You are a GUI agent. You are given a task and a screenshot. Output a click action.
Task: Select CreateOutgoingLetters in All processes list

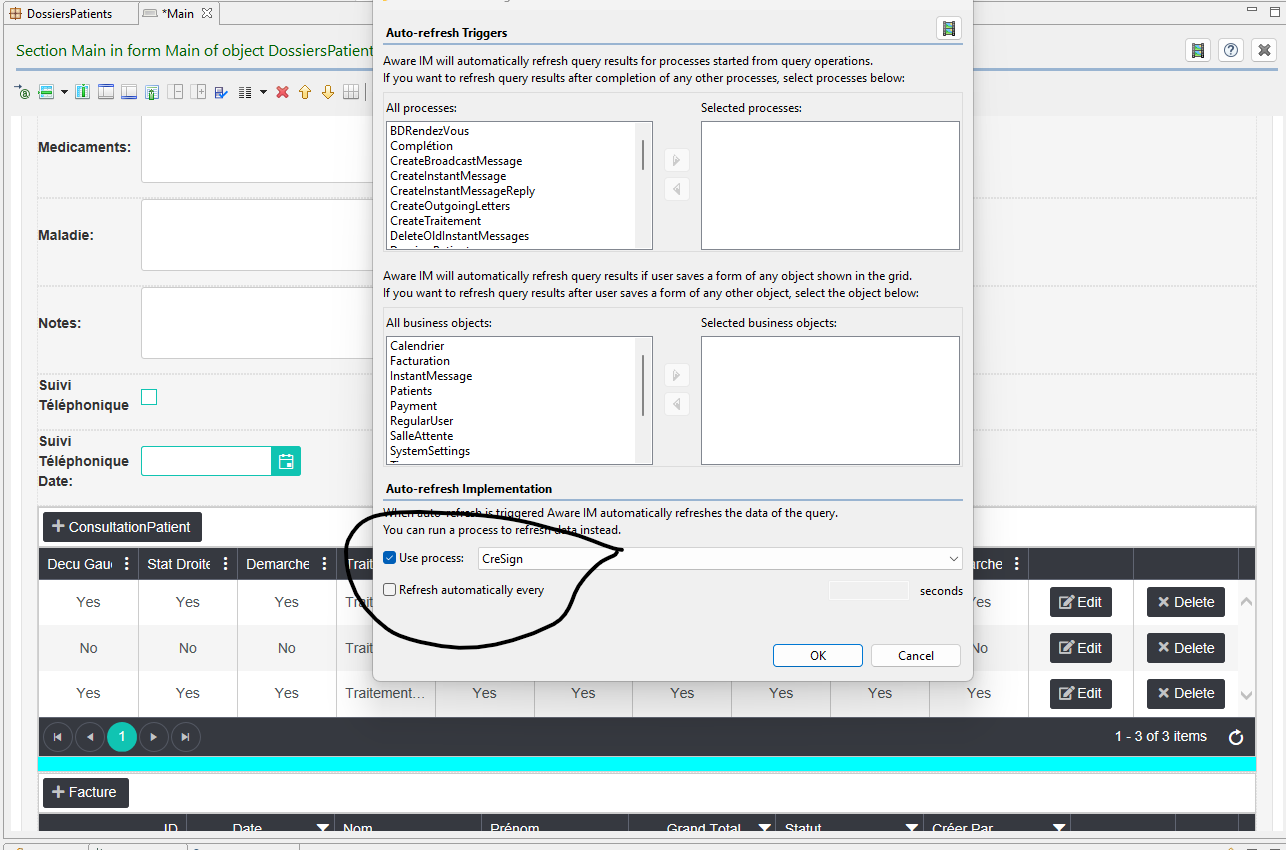450,206
